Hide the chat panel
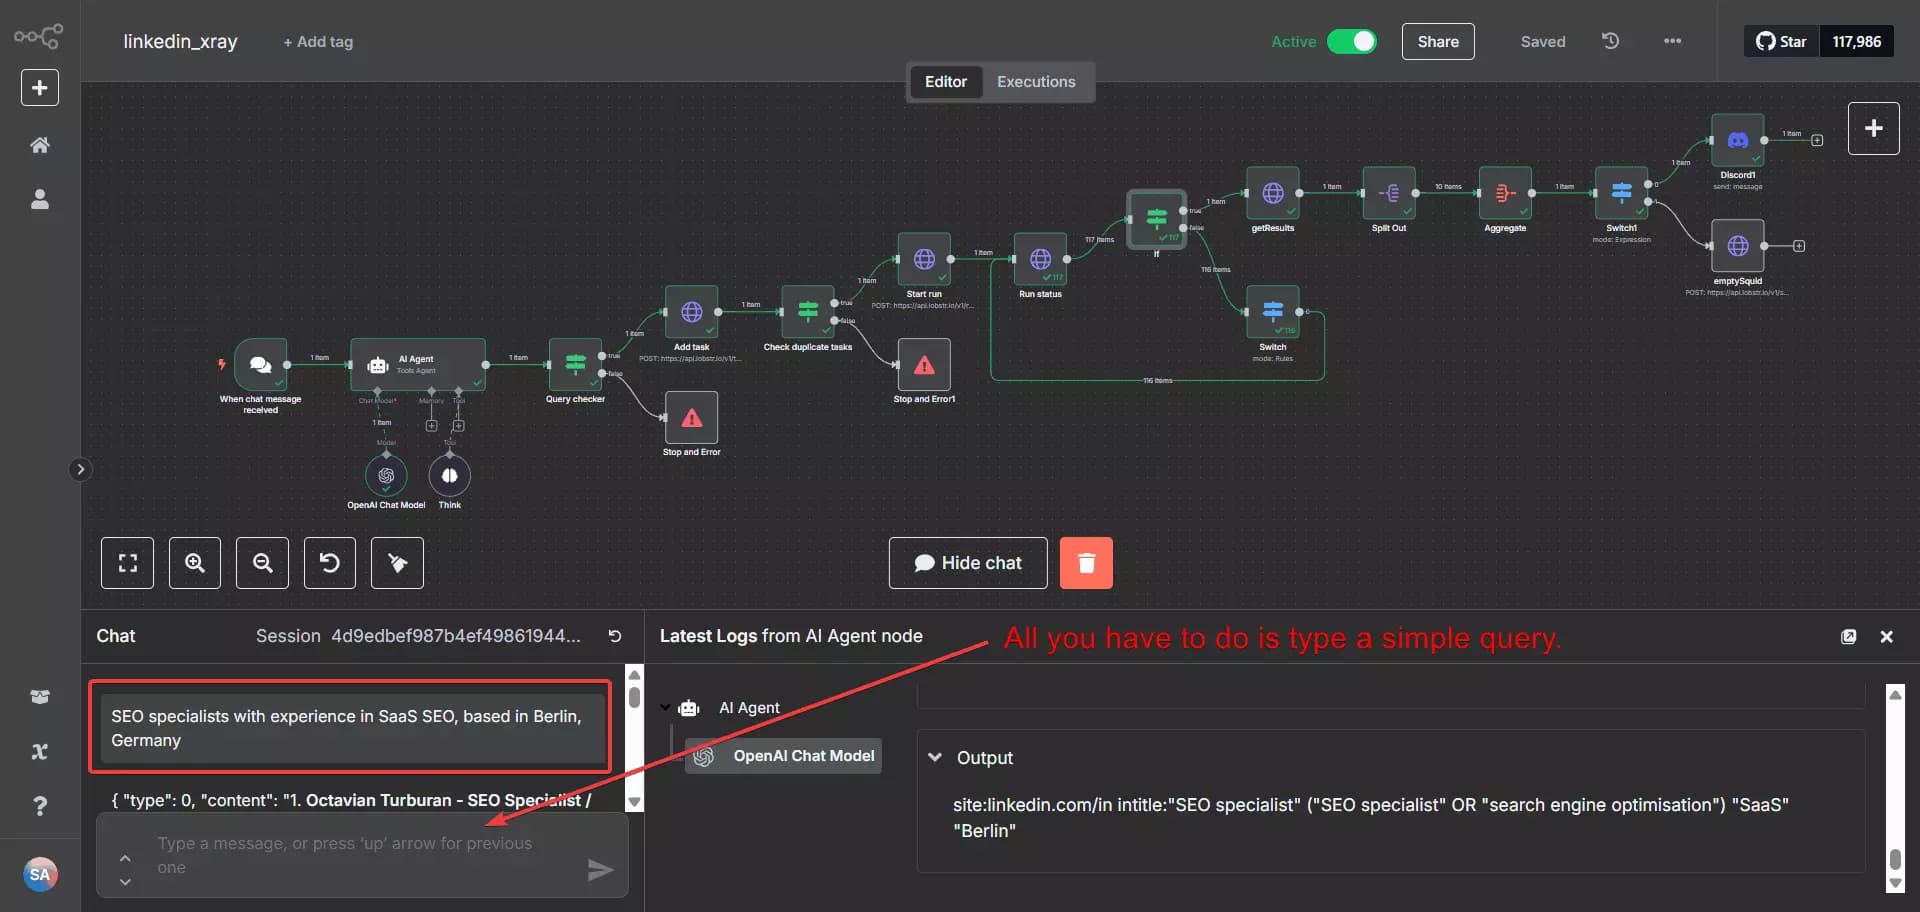The image size is (1920, 912). (966, 562)
